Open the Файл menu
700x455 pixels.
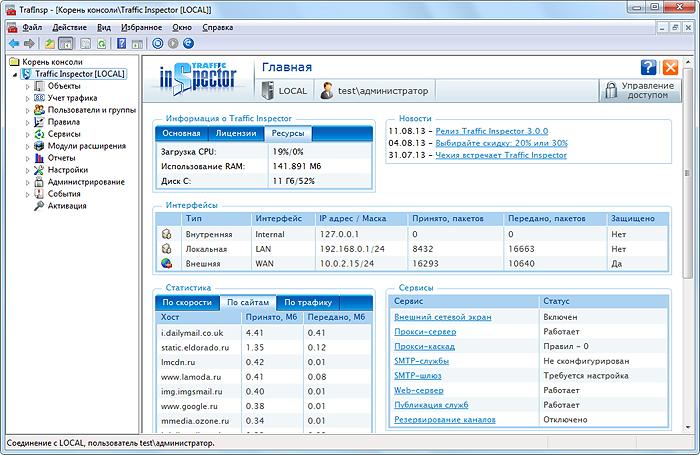pos(32,27)
